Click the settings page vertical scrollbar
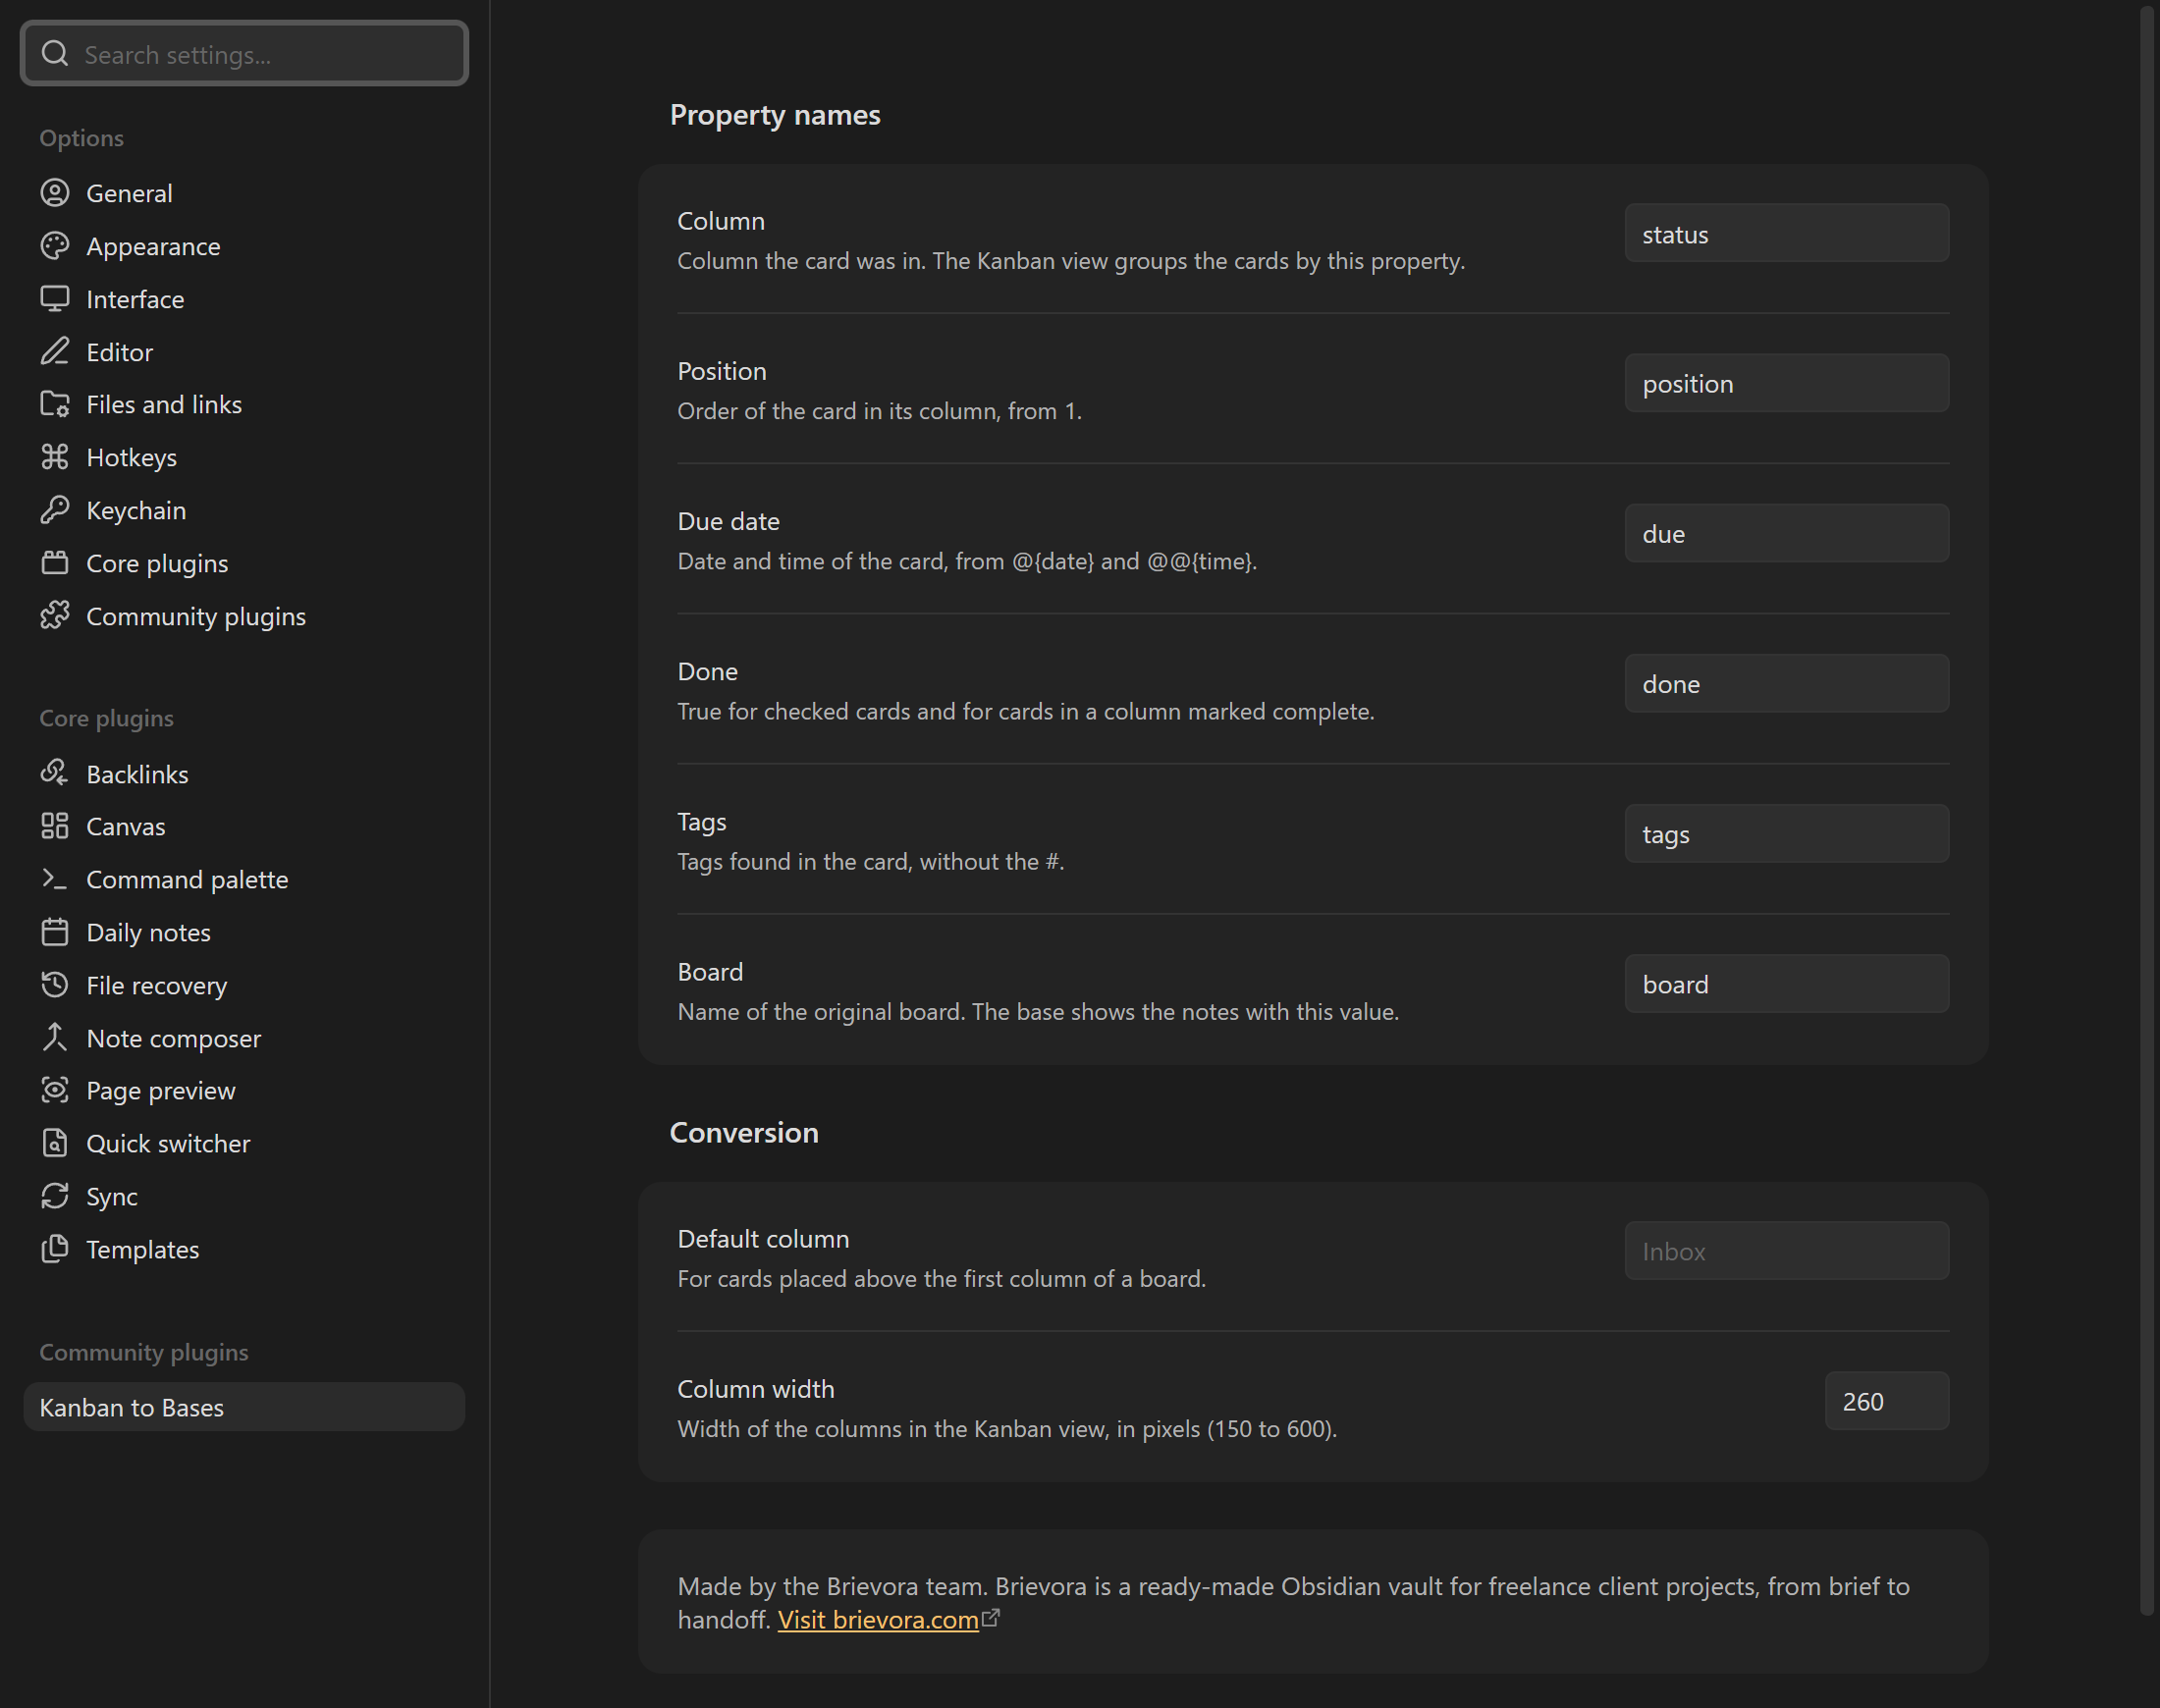Screen dimensions: 2160x1708 (x=2146, y=810)
